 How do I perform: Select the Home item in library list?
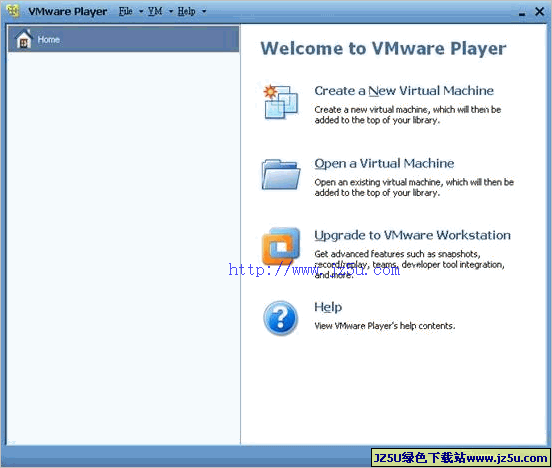[x=123, y=39]
